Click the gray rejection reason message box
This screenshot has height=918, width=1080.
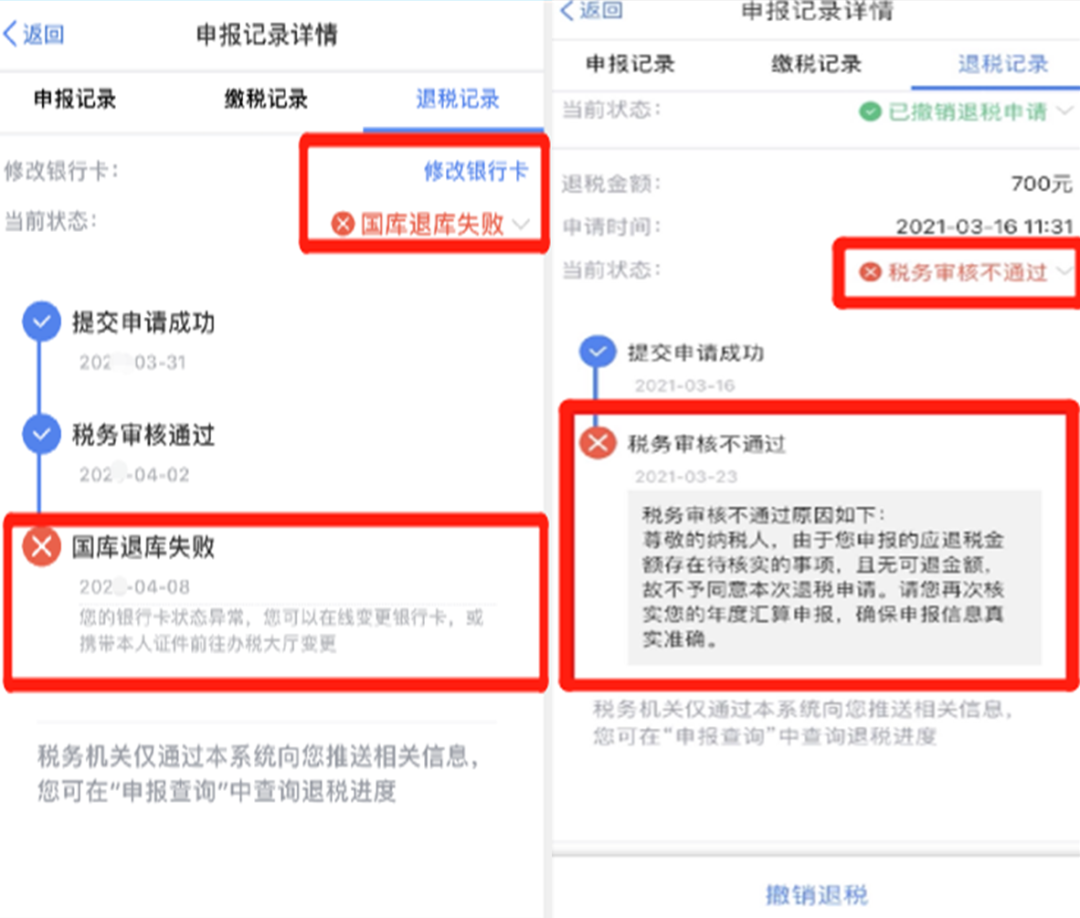[x=834, y=577]
